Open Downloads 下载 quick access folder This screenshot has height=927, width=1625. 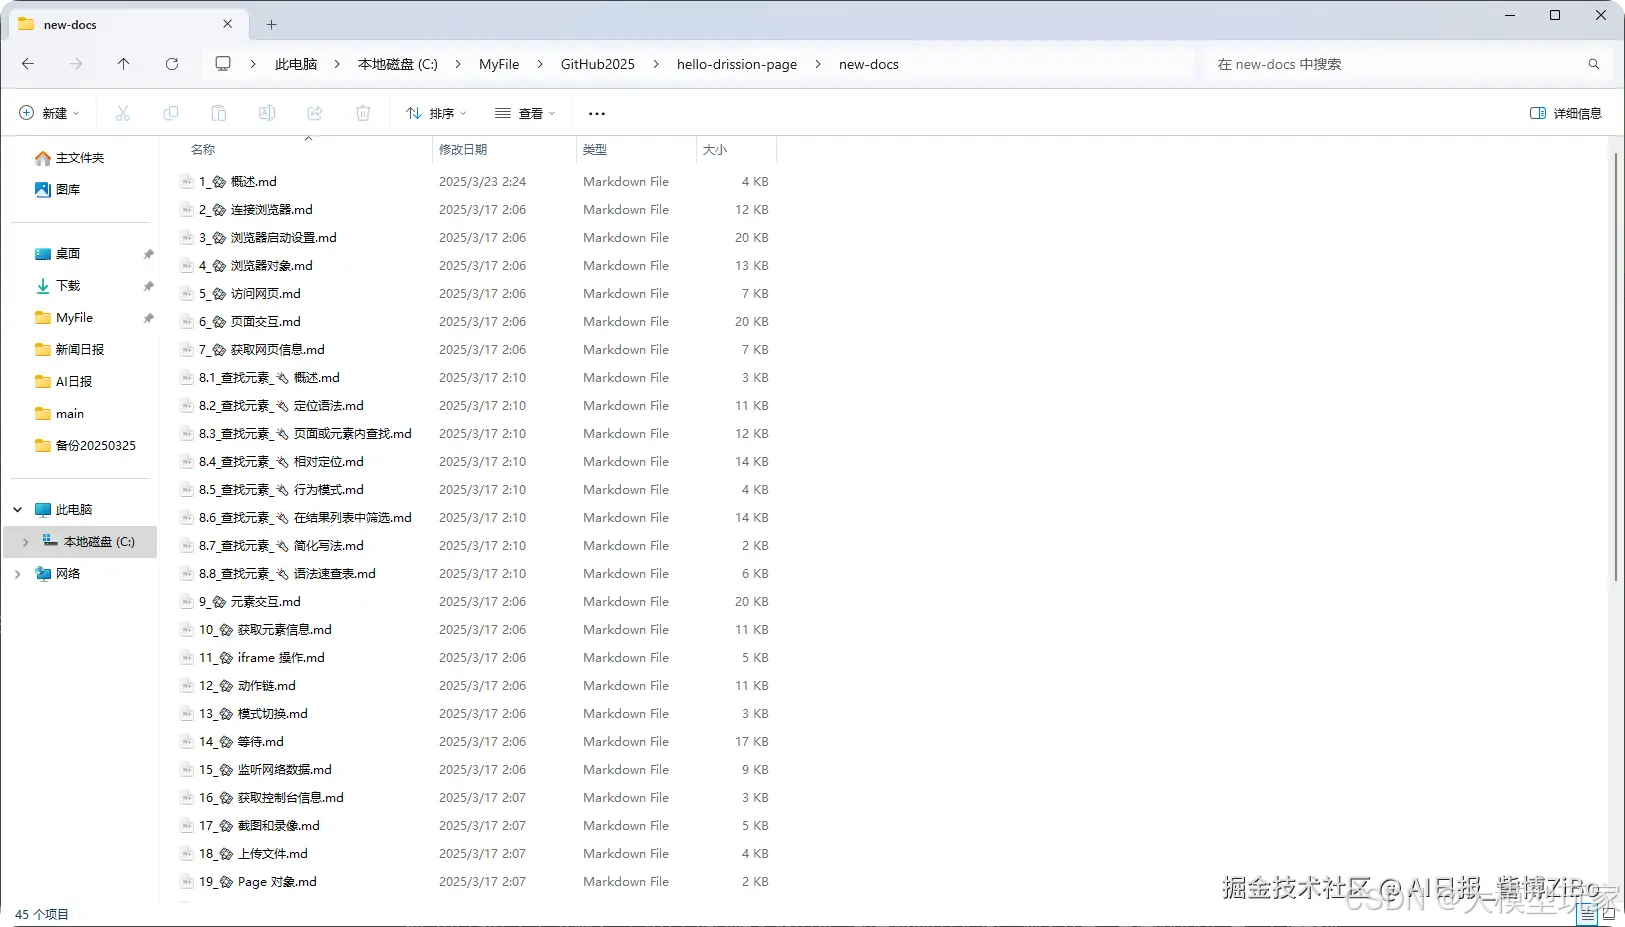coord(57,286)
